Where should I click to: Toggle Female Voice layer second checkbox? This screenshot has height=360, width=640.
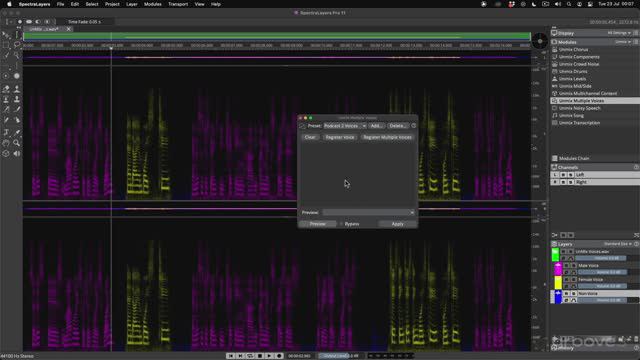click(x=573, y=280)
